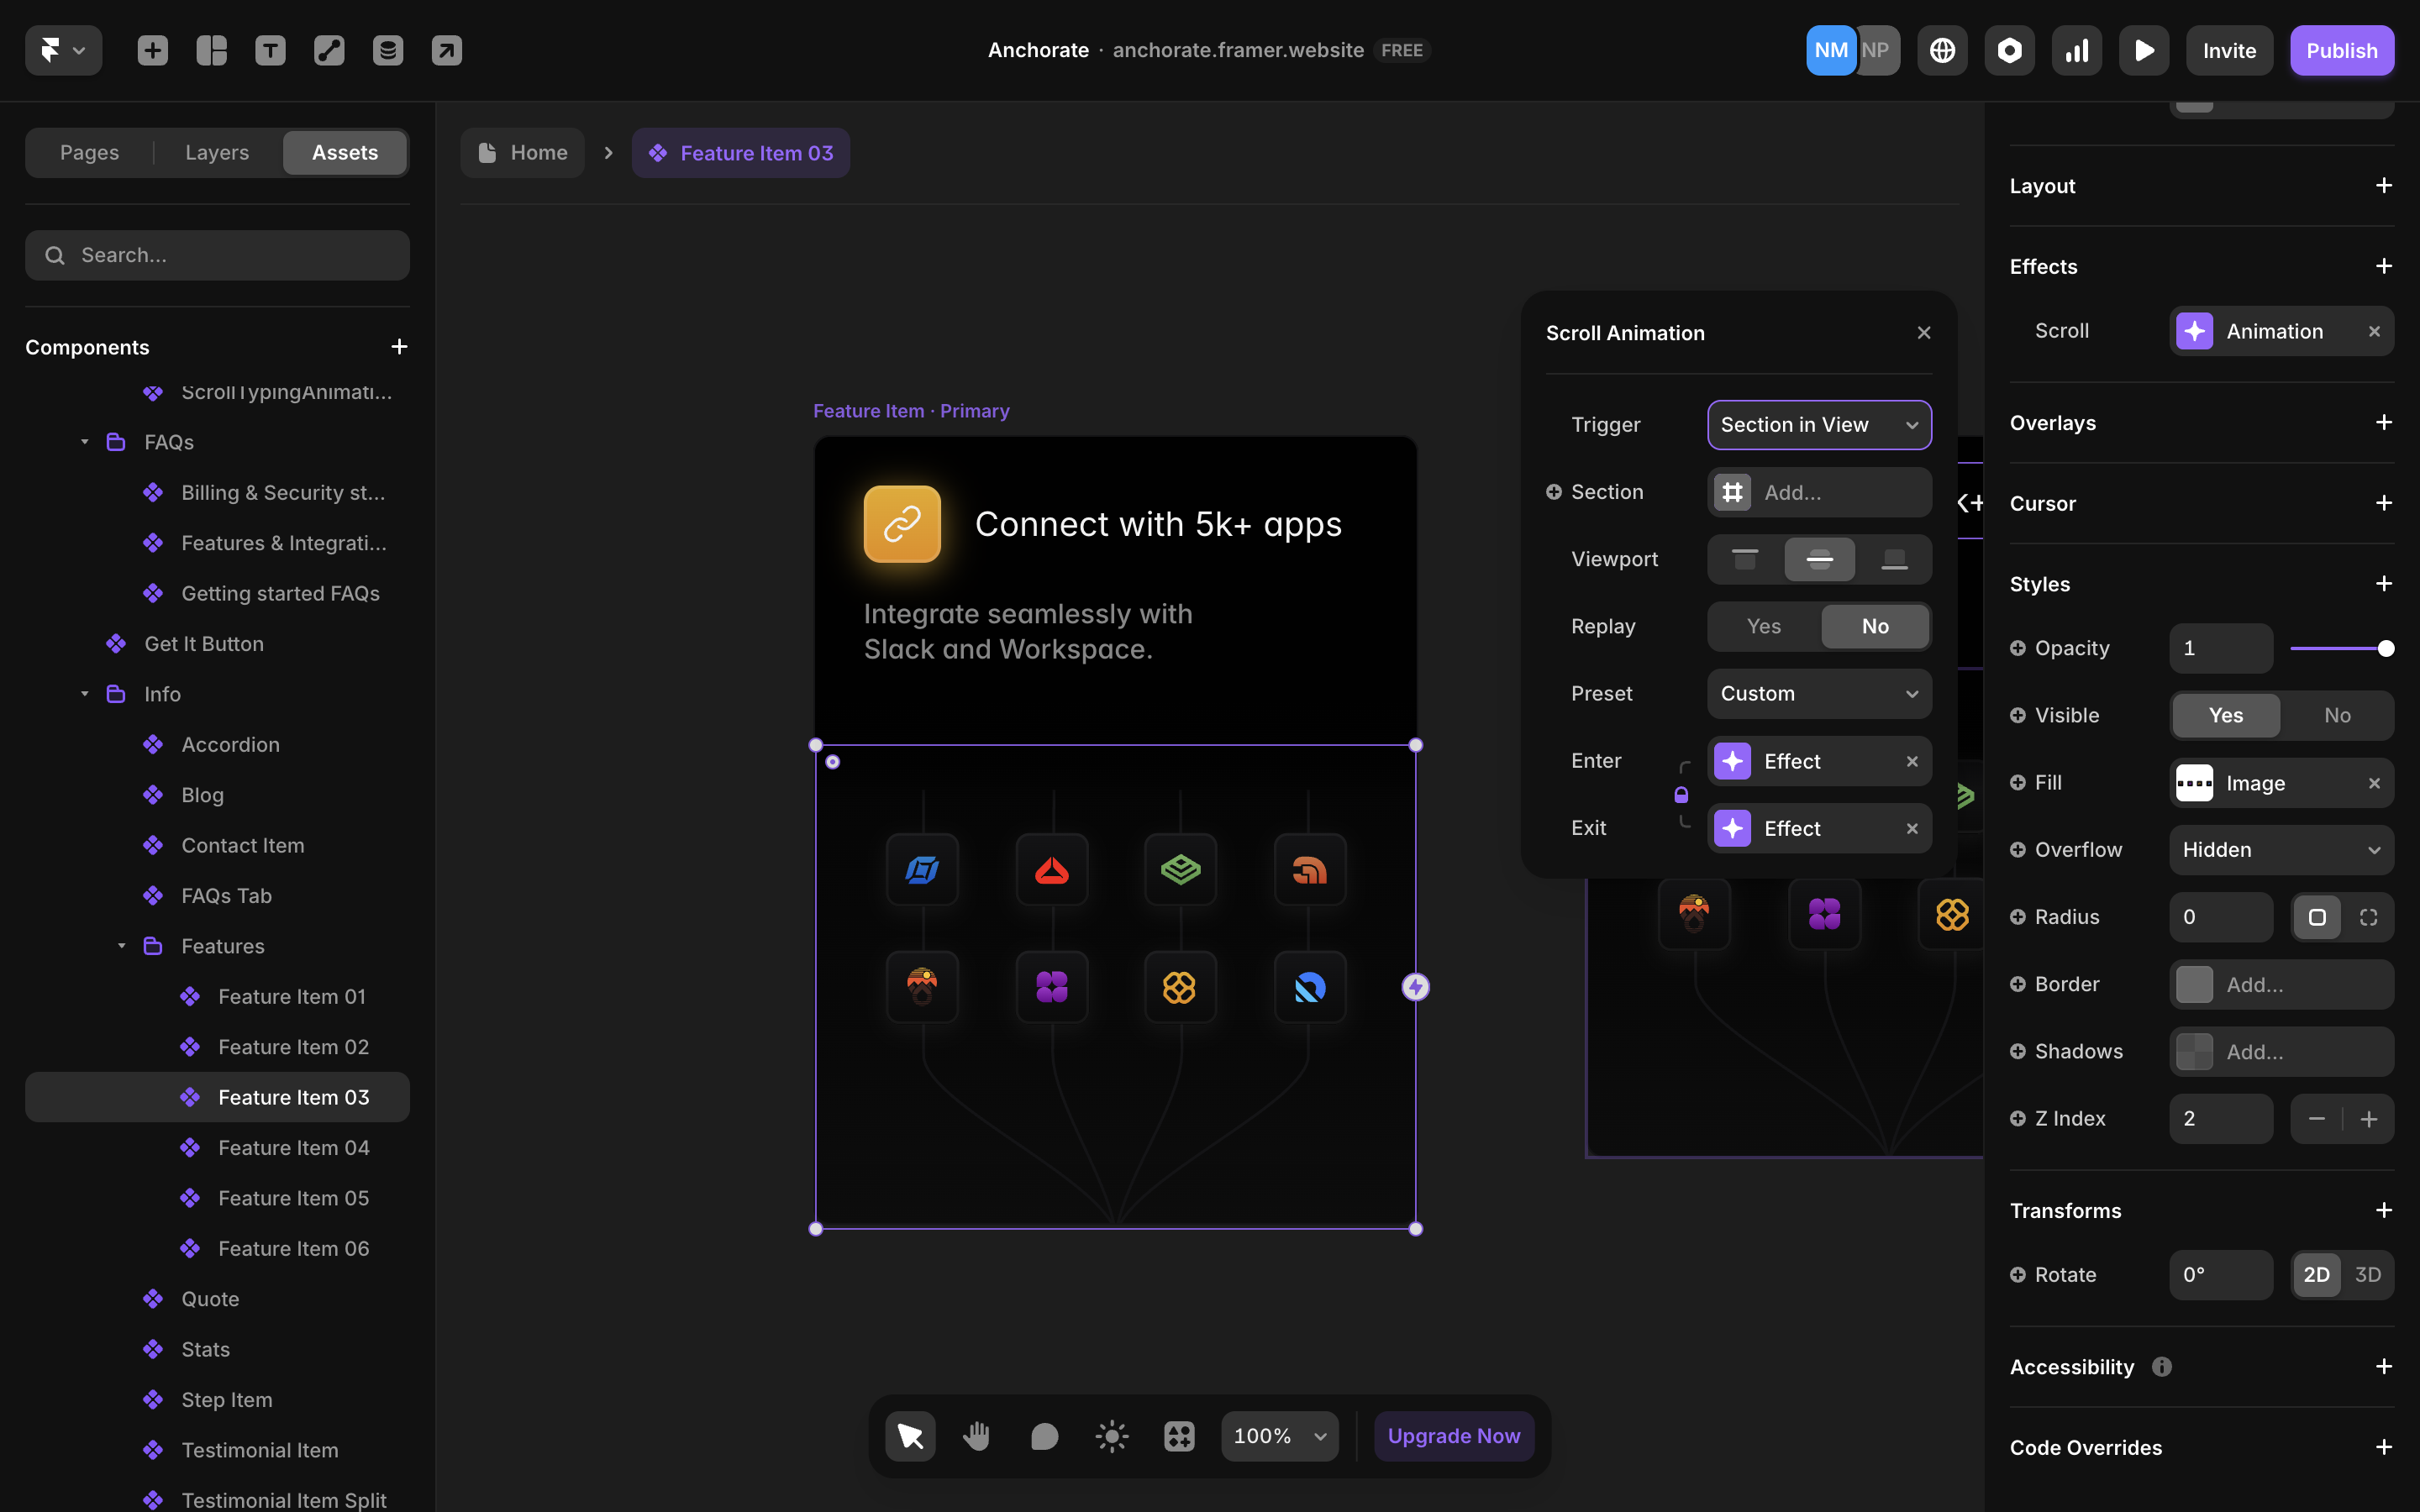The image size is (2420, 1512).
Task: Switch to the Layers tab
Action: (217, 153)
